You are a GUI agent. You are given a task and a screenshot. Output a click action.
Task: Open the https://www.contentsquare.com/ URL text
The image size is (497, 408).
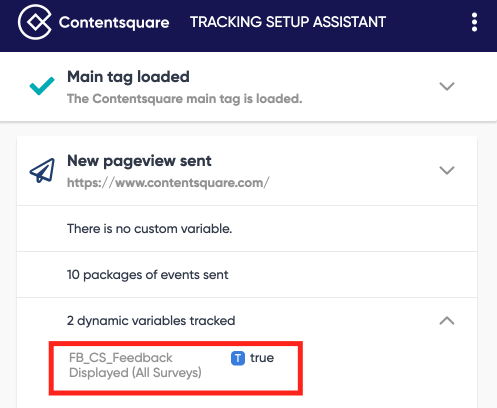pyautogui.click(x=168, y=183)
